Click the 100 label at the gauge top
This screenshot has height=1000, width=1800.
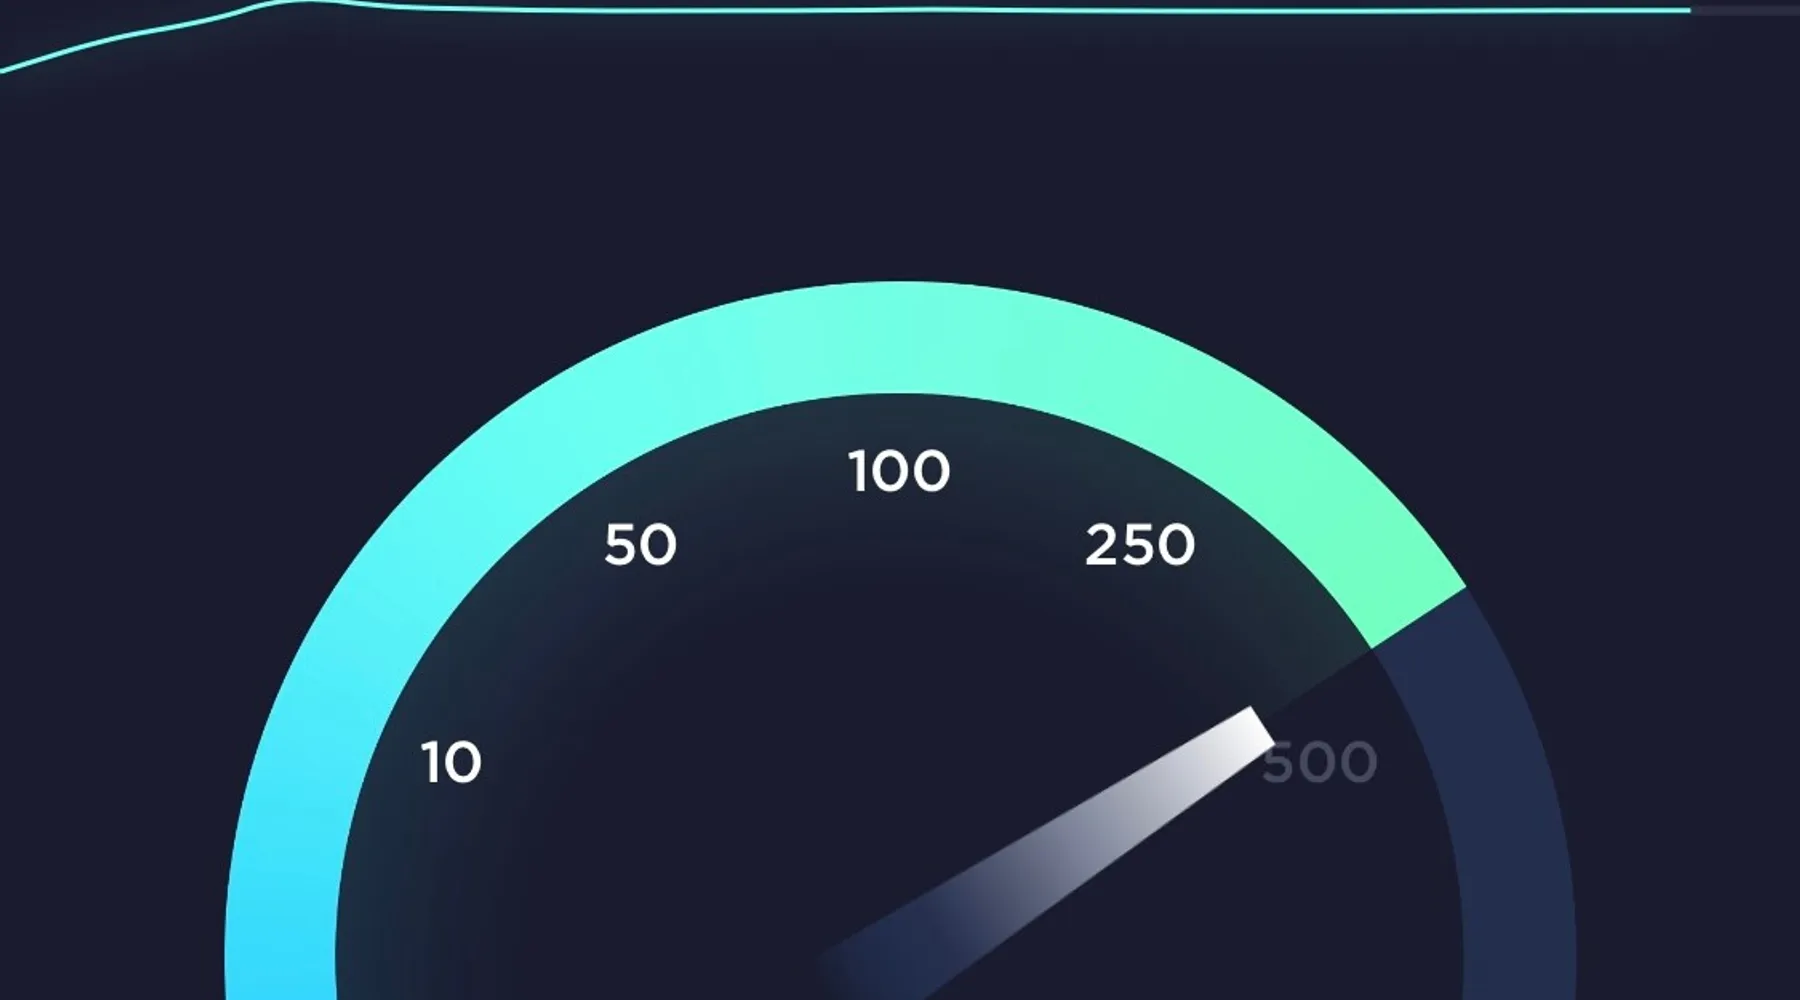click(x=899, y=472)
